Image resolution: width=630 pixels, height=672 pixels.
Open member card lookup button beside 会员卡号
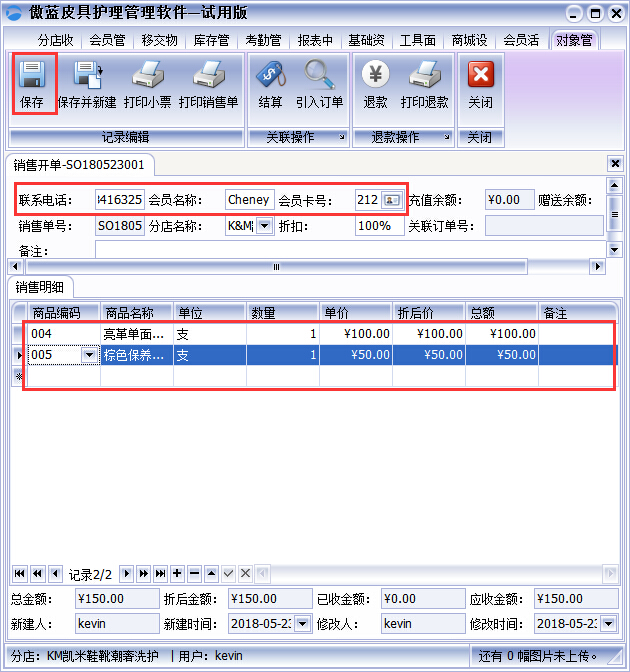392,200
